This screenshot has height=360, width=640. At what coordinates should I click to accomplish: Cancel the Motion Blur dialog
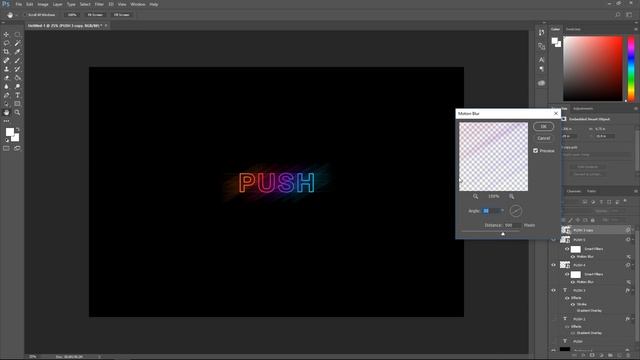(543, 138)
